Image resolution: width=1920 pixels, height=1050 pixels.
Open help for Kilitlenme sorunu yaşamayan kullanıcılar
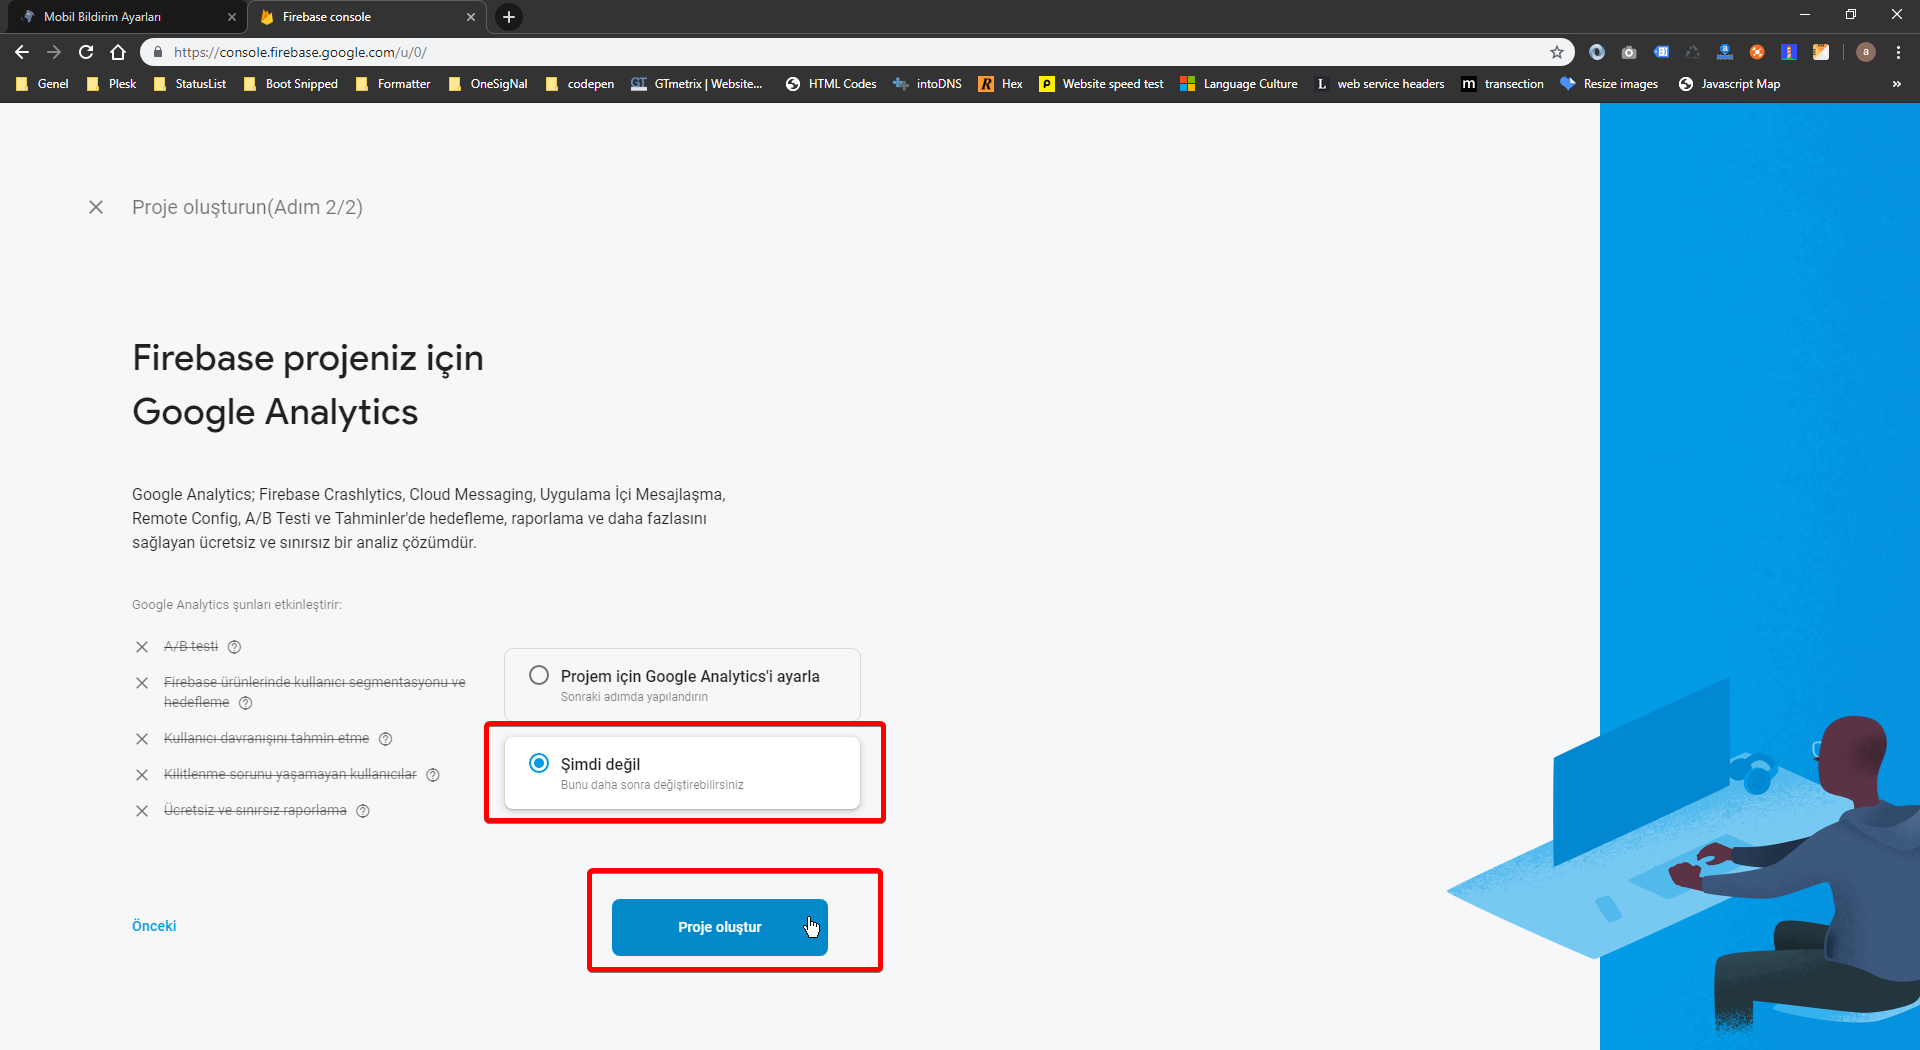[433, 775]
